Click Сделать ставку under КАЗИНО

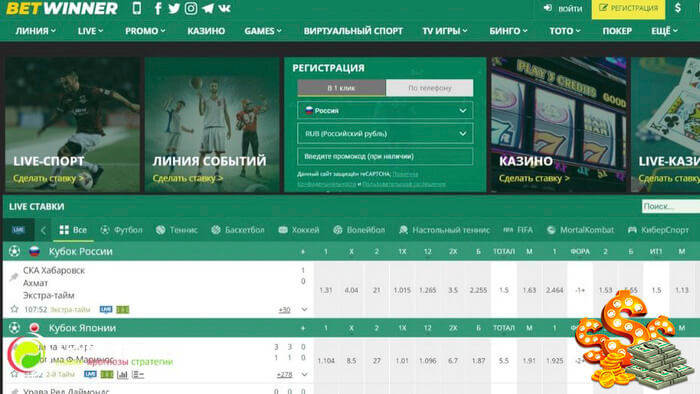534,178
